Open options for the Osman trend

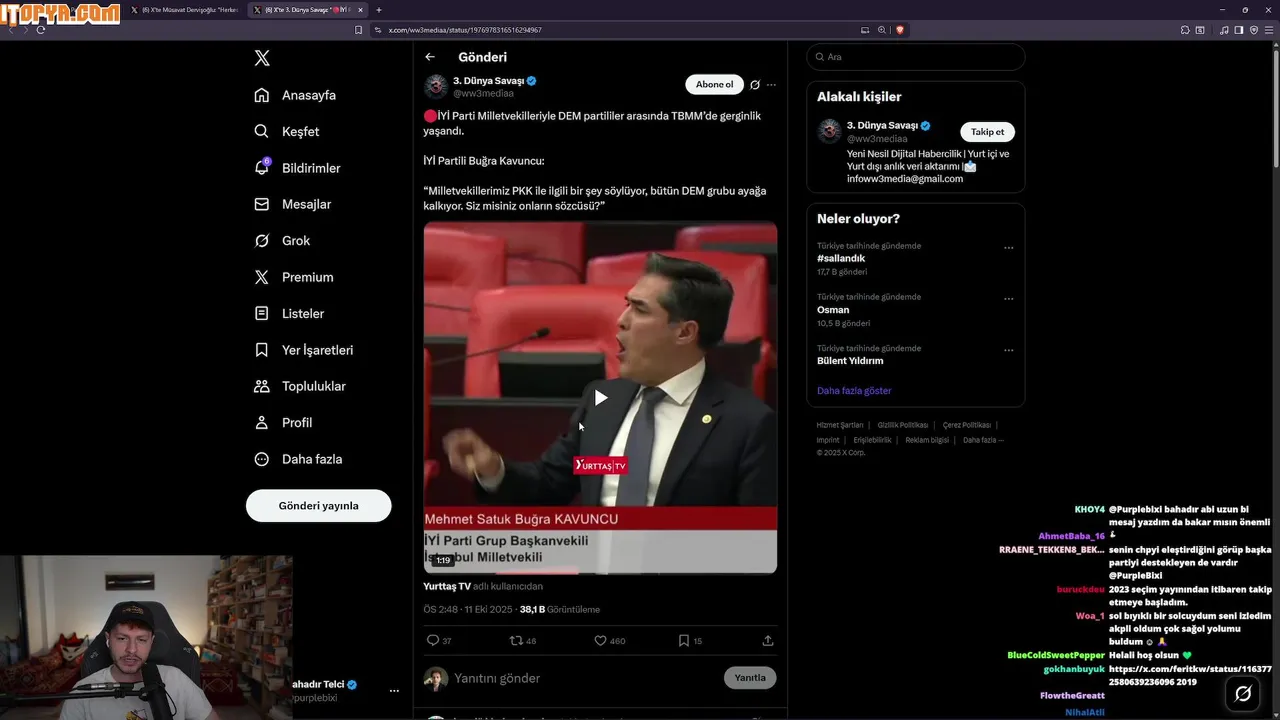point(1008,299)
